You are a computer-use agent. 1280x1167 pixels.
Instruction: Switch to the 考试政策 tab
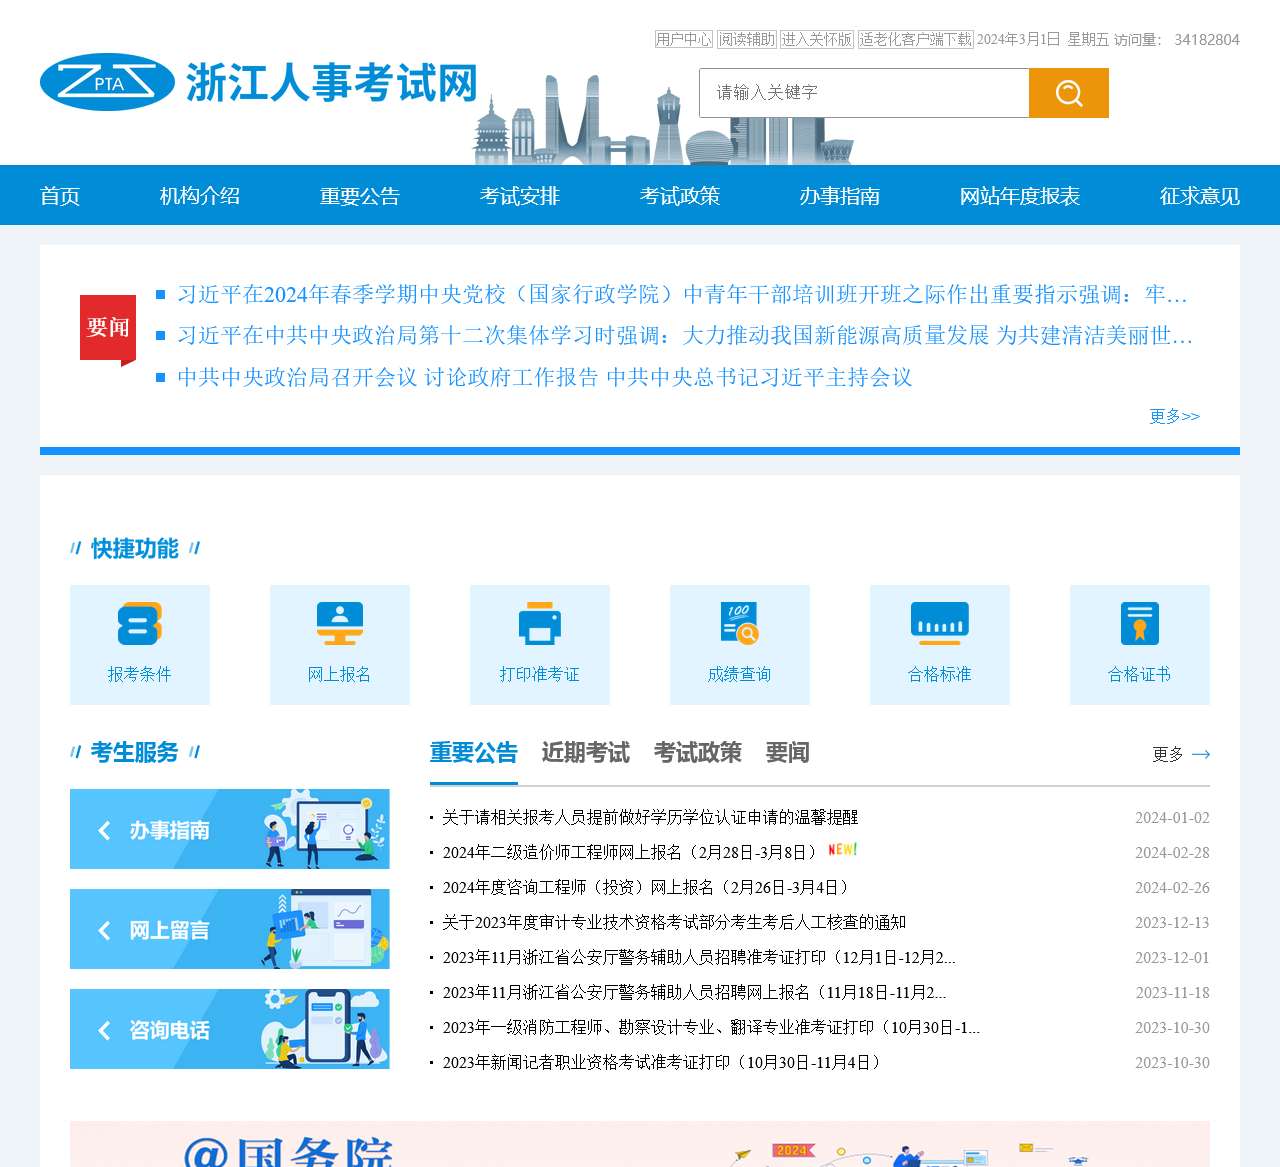[x=697, y=753]
